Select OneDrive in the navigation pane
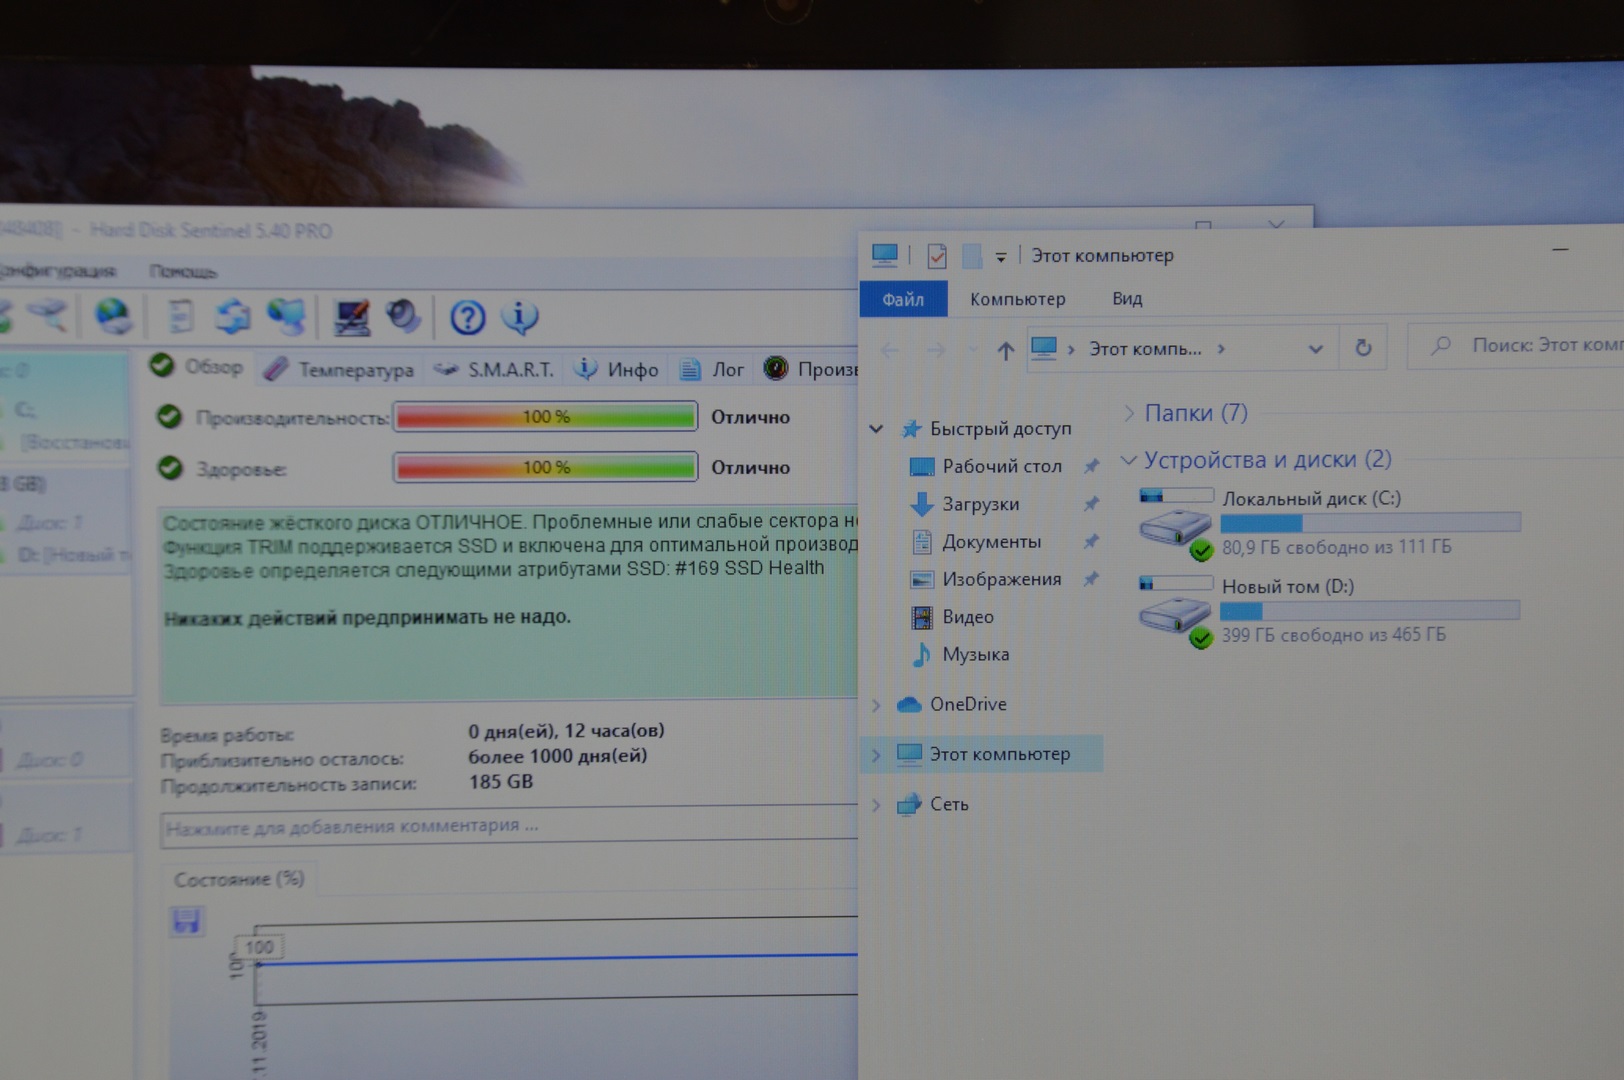The image size is (1624, 1080). [967, 704]
